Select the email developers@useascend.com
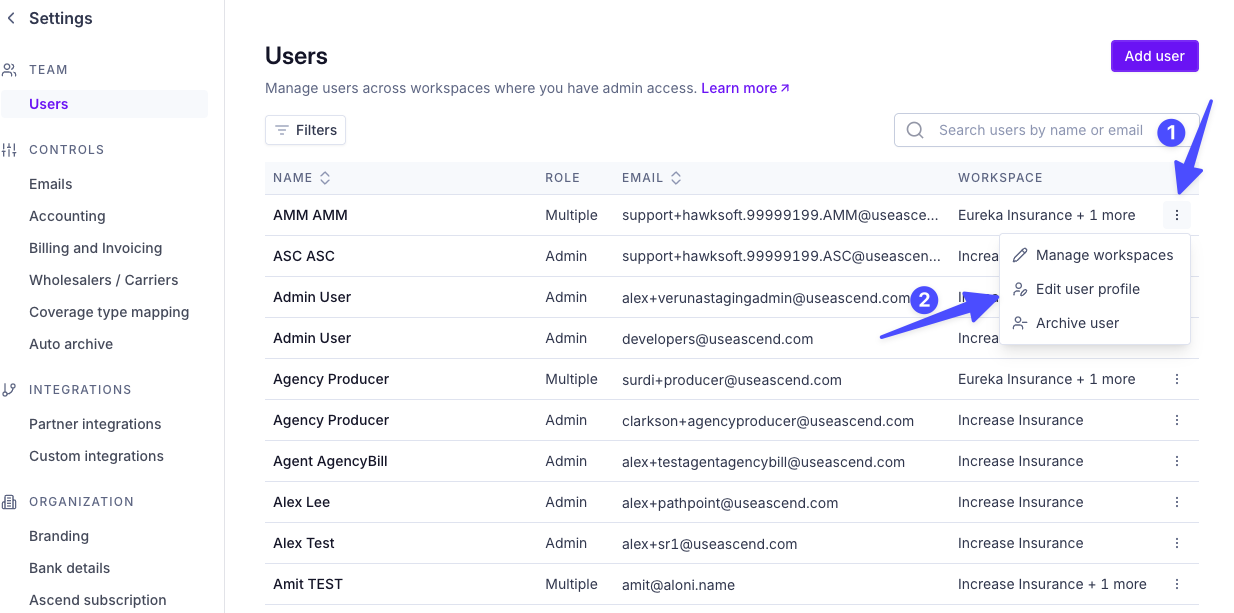The image size is (1234, 613). (x=717, y=338)
